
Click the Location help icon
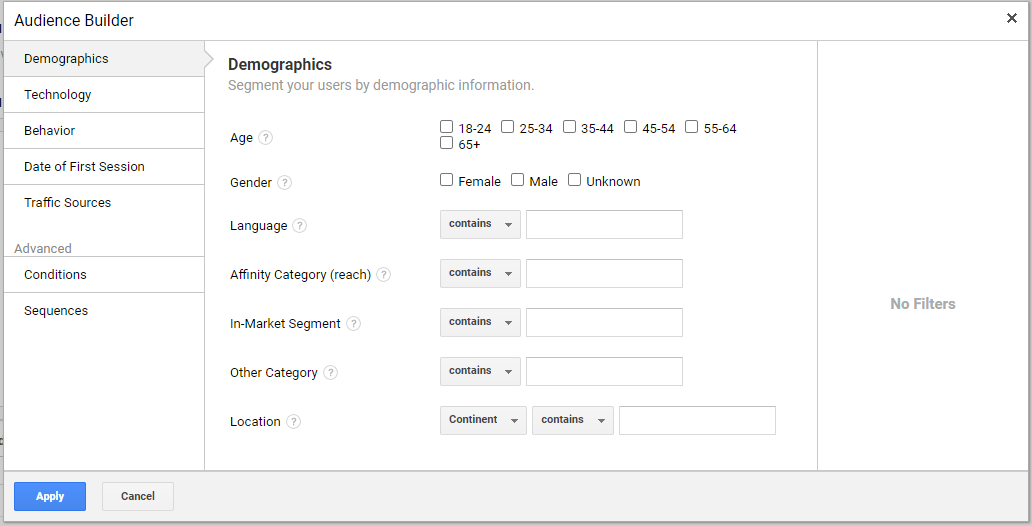pyautogui.click(x=293, y=422)
